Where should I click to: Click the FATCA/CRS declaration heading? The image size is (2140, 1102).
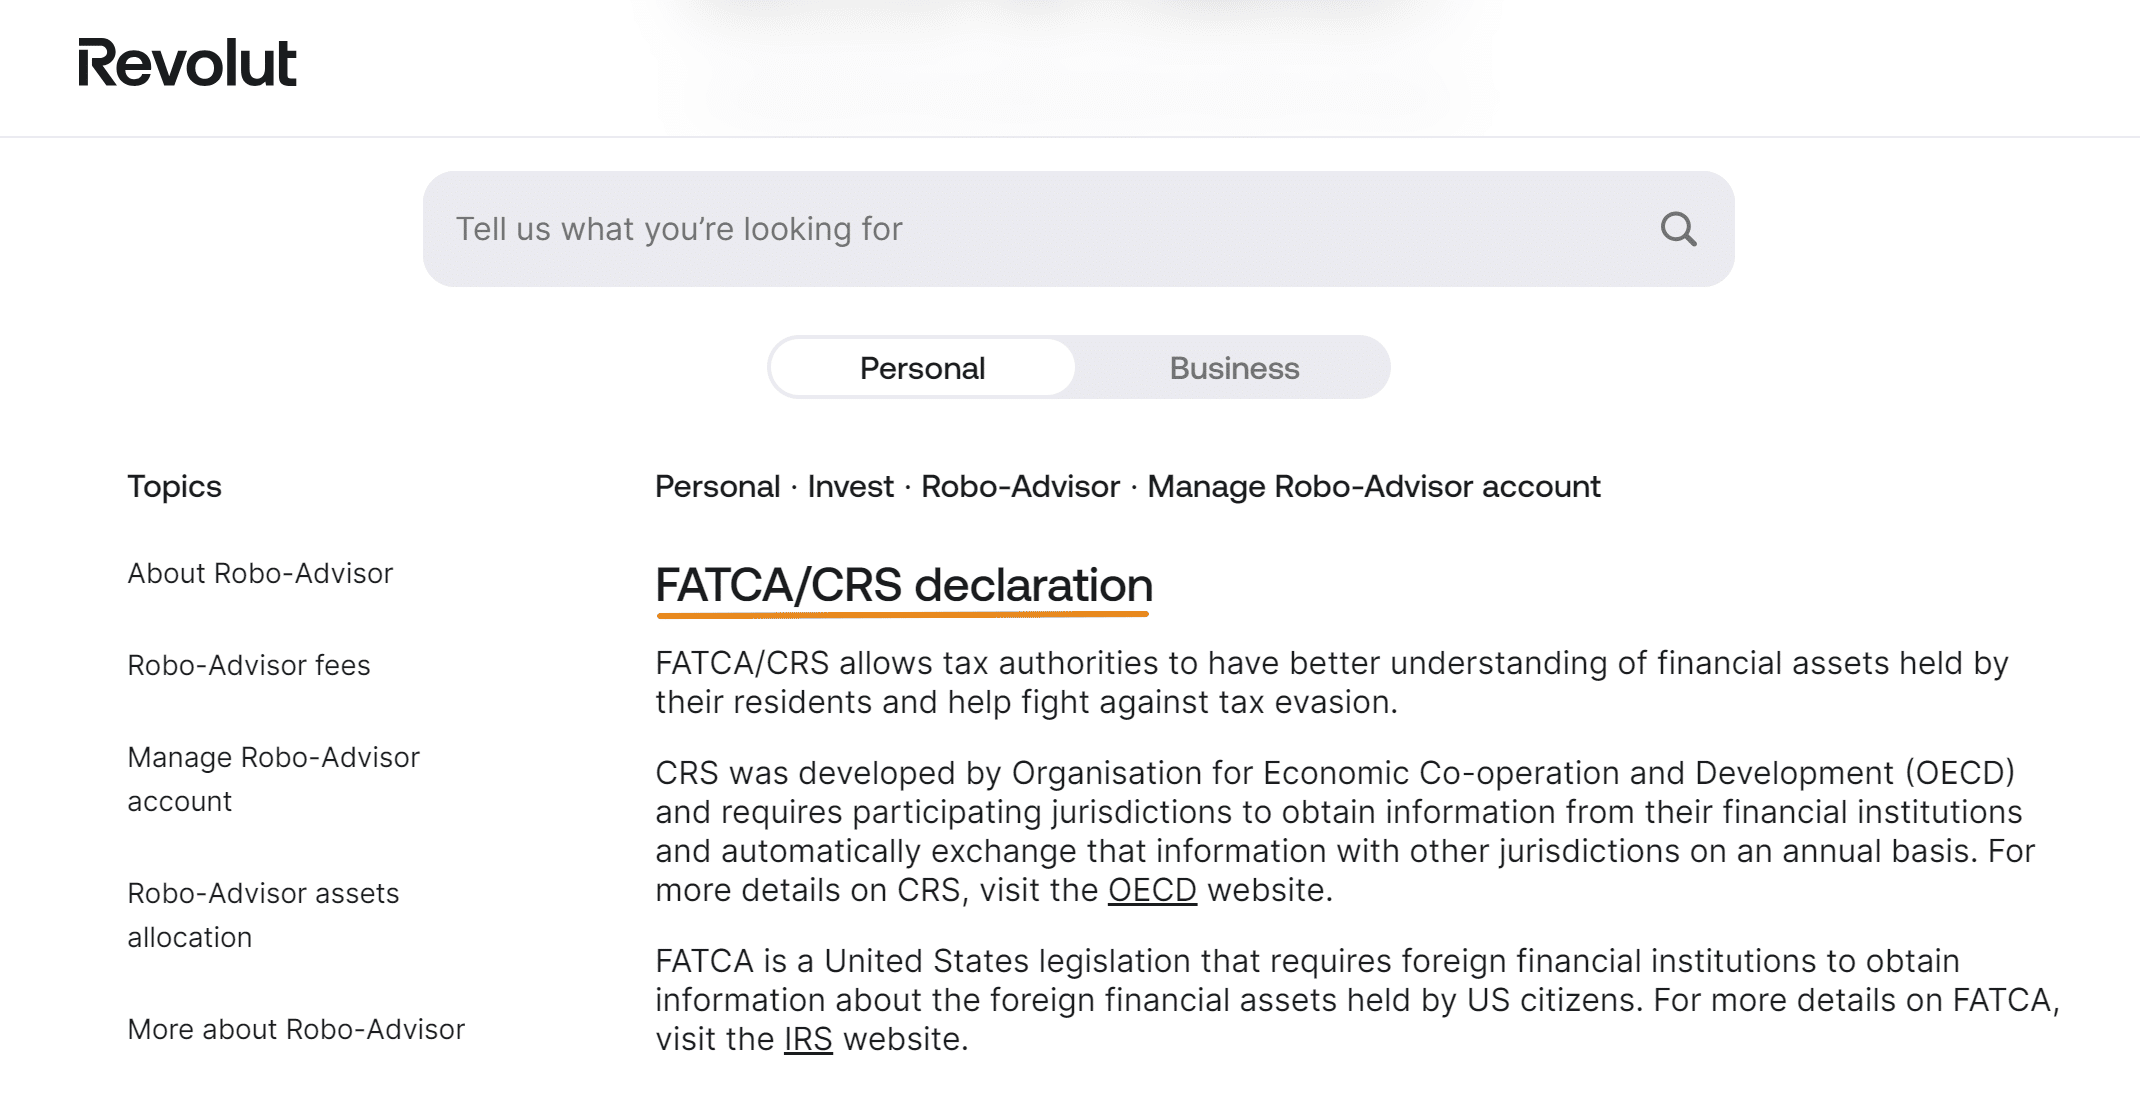point(904,586)
